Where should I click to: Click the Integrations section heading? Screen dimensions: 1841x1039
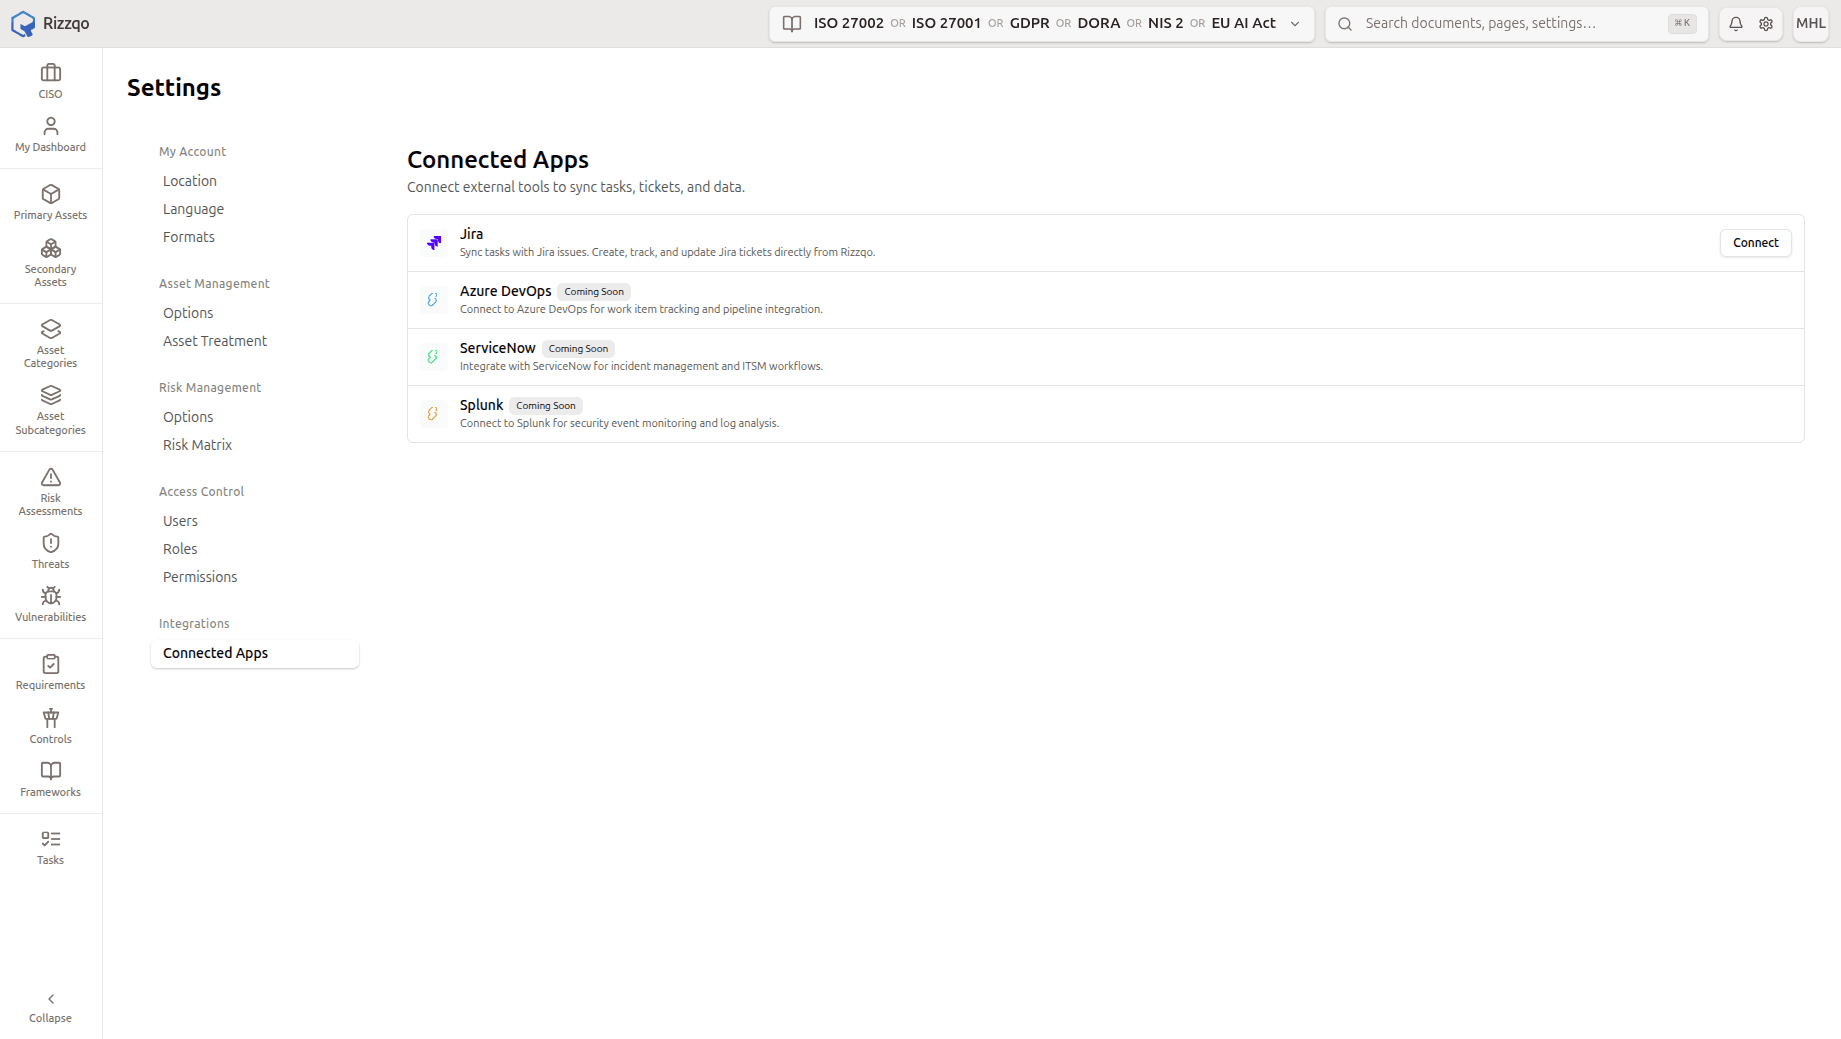[x=194, y=624]
